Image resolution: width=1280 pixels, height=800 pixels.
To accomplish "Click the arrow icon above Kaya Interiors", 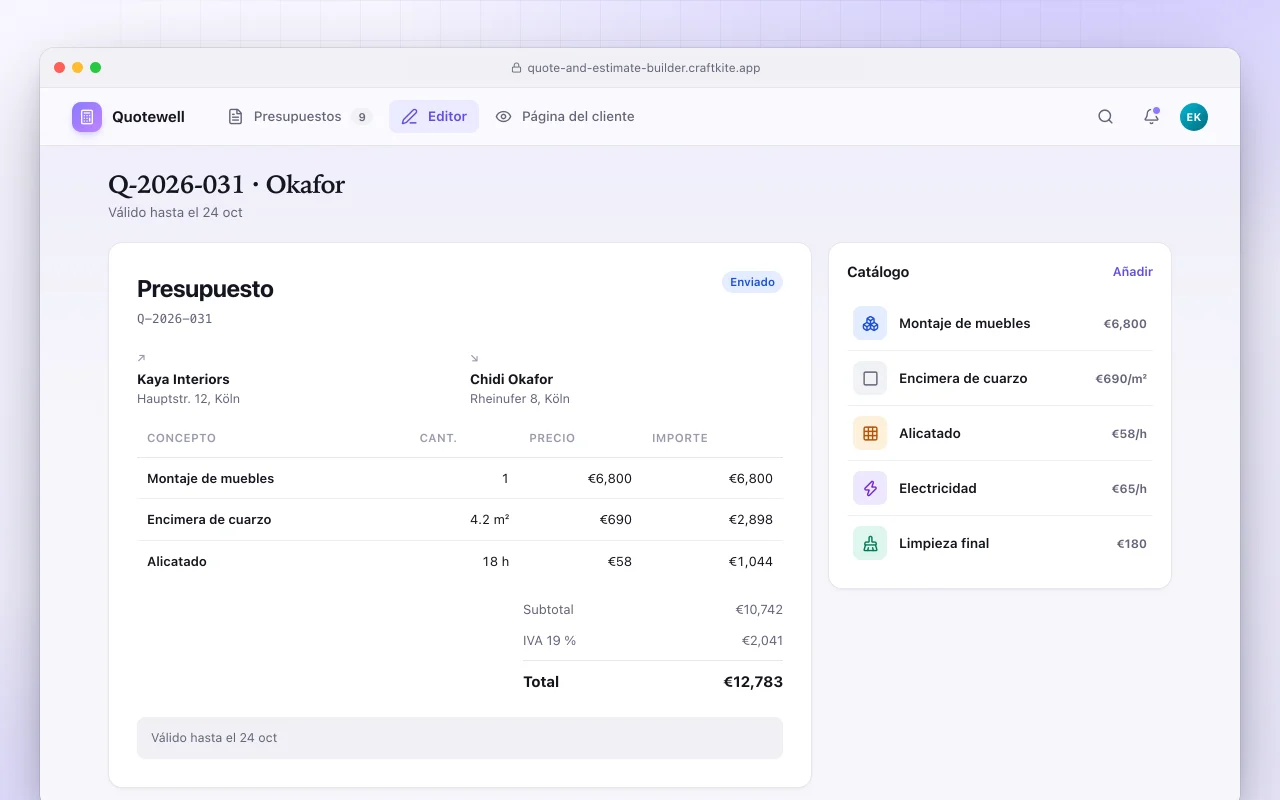I will tap(141, 358).
